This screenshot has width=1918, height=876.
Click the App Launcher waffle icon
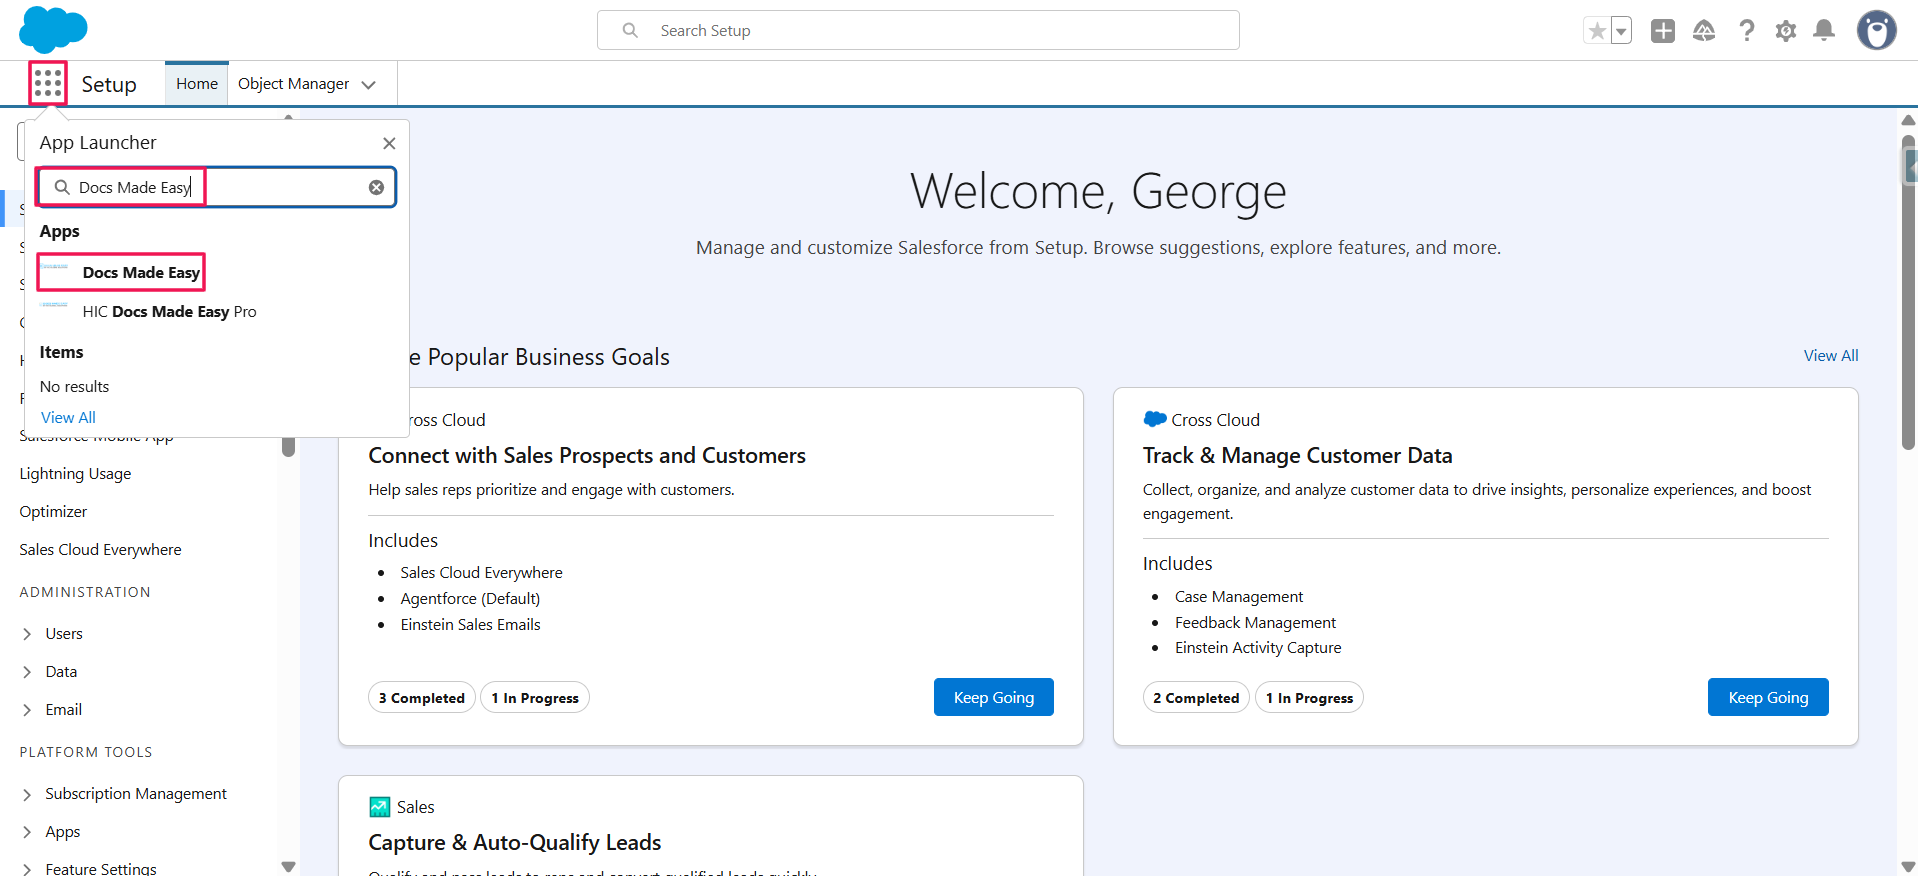pos(47,83)
